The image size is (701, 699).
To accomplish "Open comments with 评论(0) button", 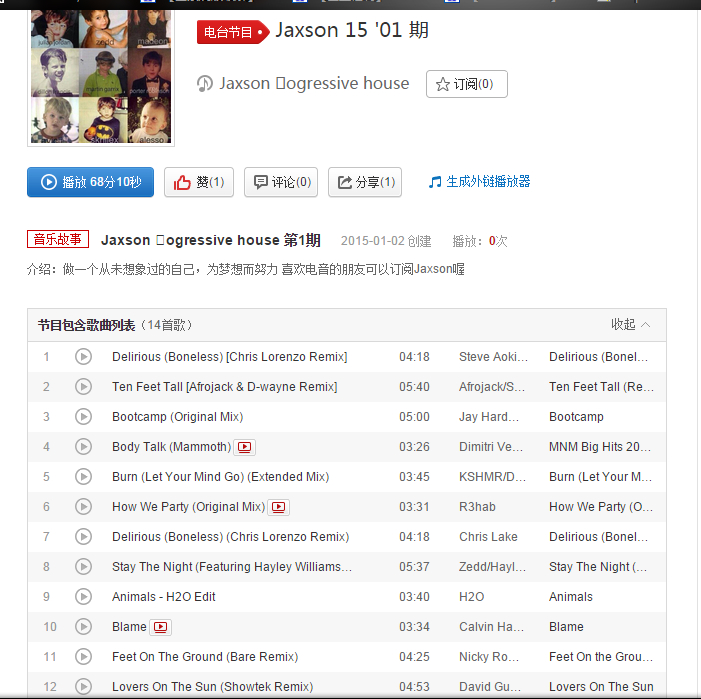I will (281, 182).
